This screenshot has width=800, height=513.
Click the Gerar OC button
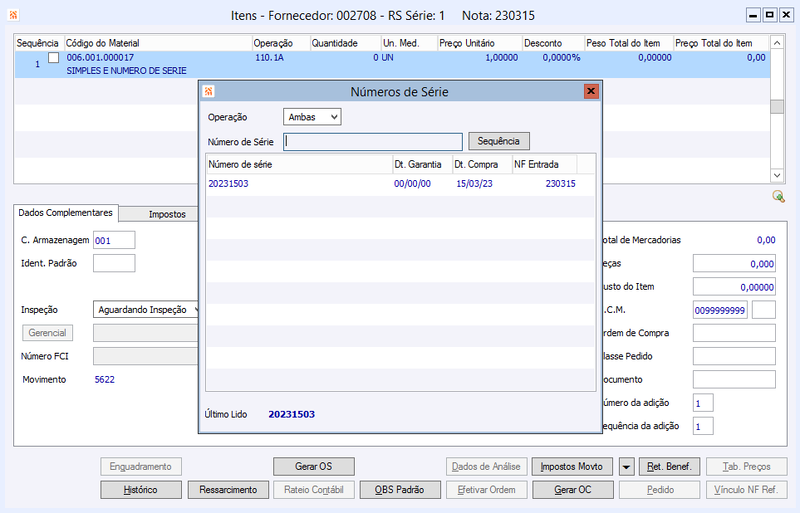point(572,490)
